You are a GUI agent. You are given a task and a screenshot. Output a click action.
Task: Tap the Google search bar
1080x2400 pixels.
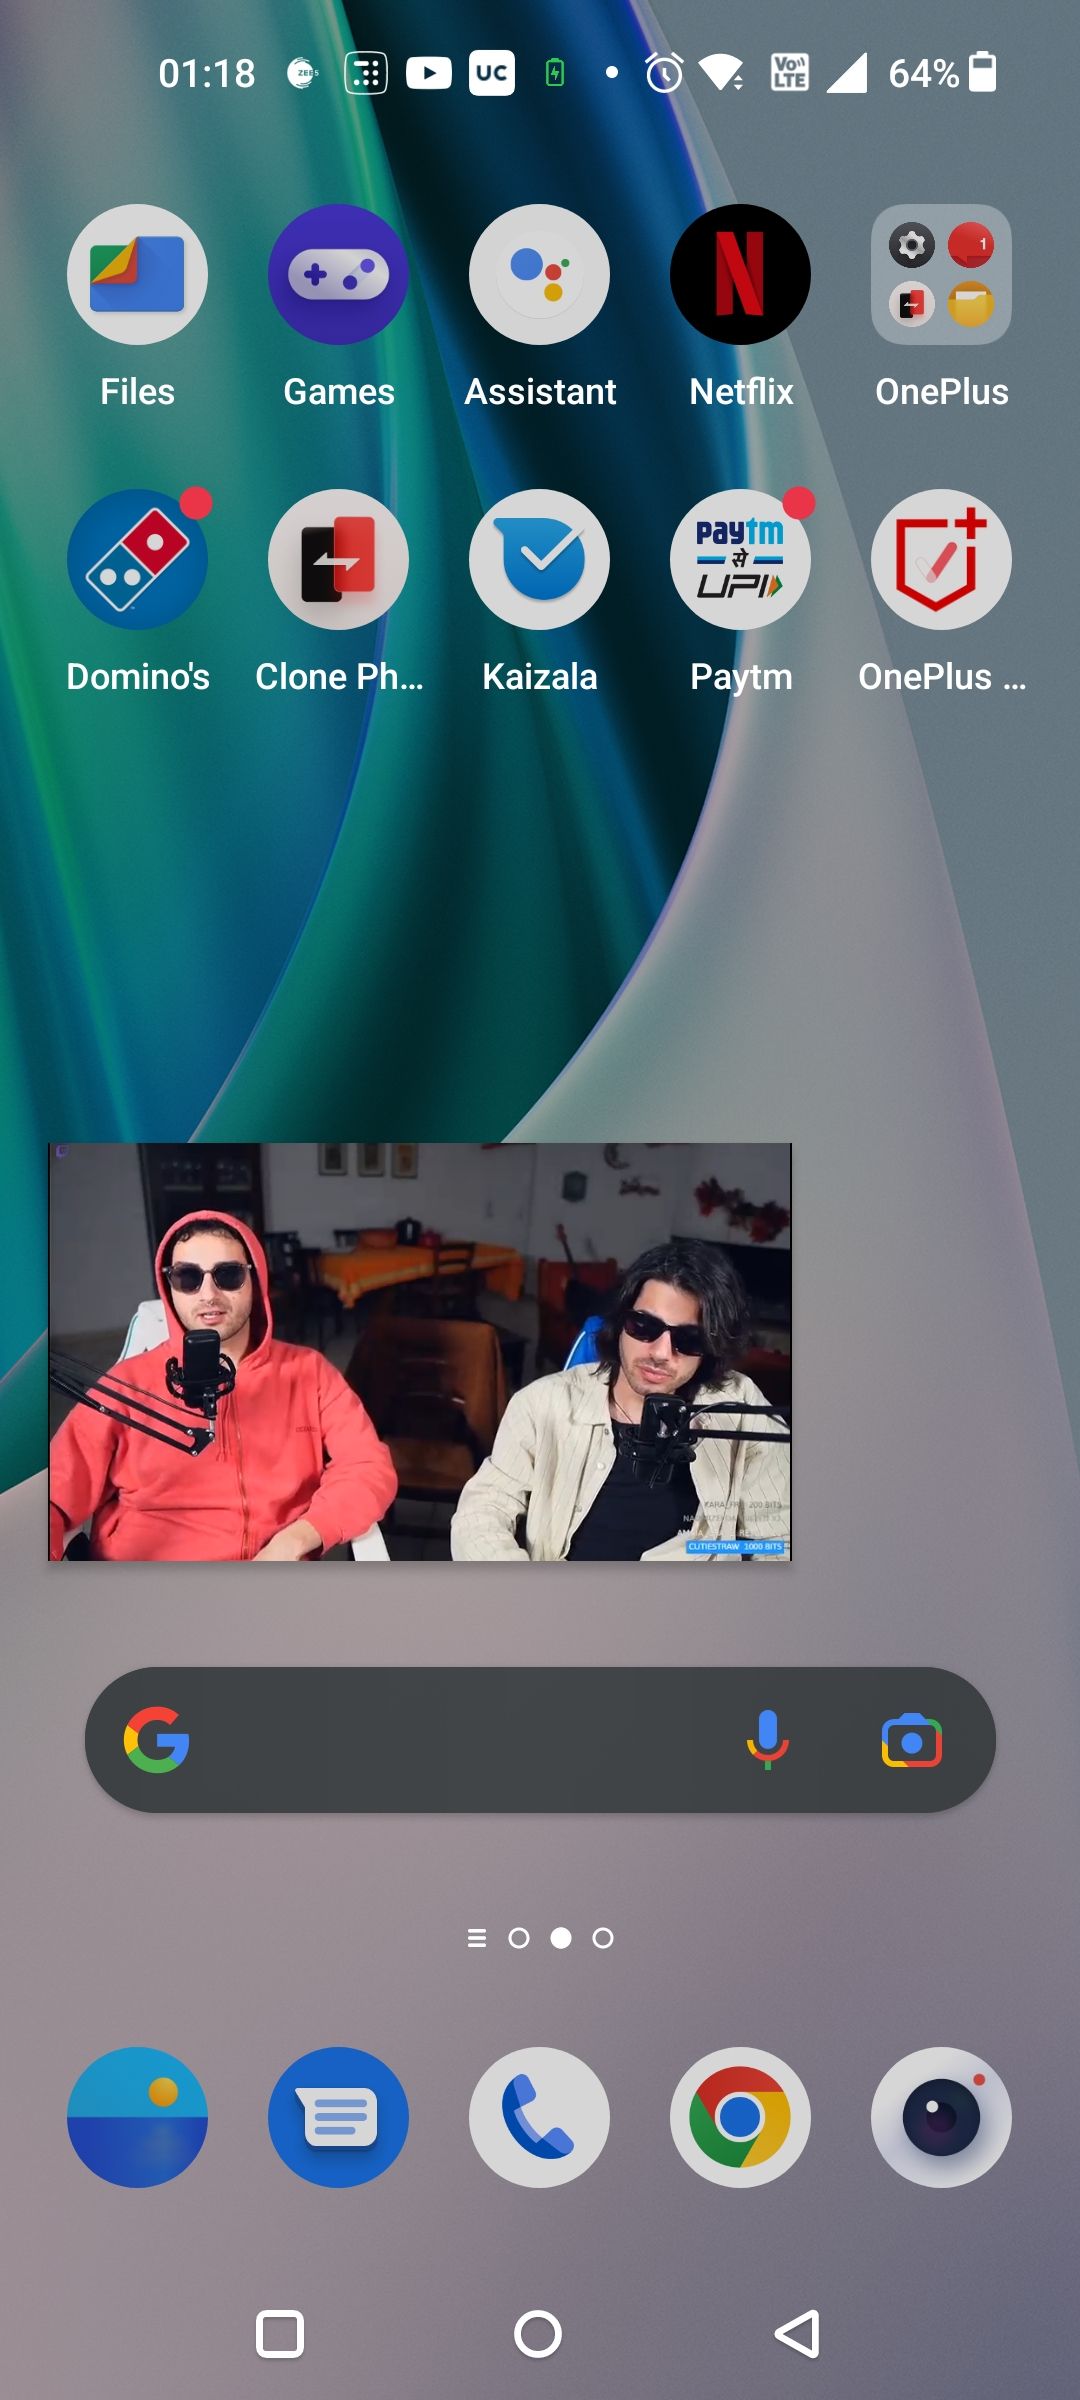pos(540,1740)
